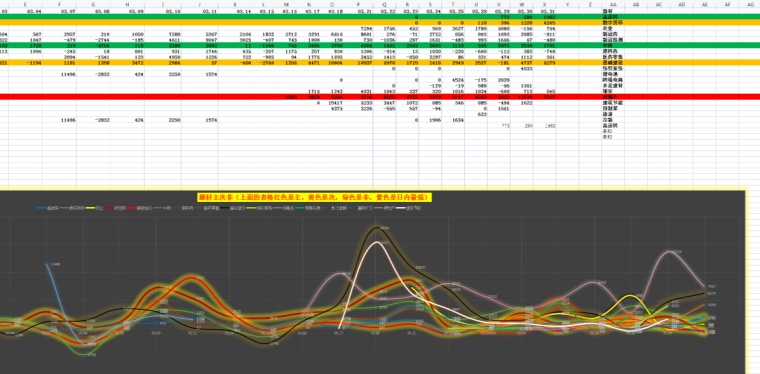Select column Z header
The height and width of the screenshot is (374, 760).
(x=590, y=4)
